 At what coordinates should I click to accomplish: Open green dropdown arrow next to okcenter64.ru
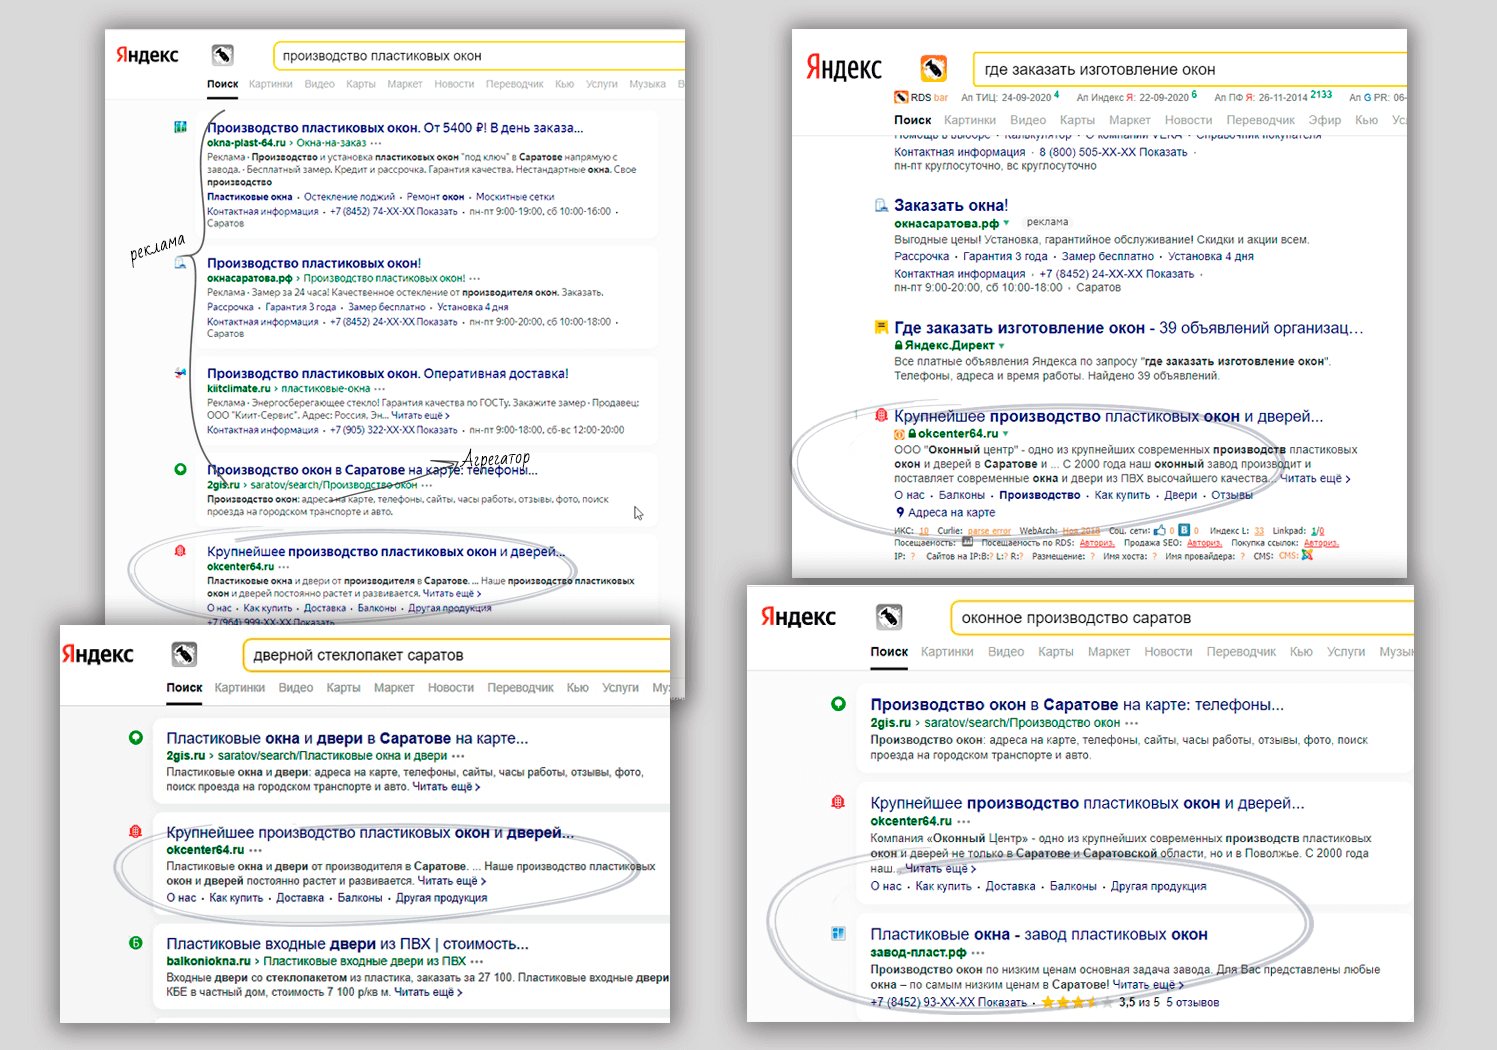pyautogui.click(x=1005, y=434)
